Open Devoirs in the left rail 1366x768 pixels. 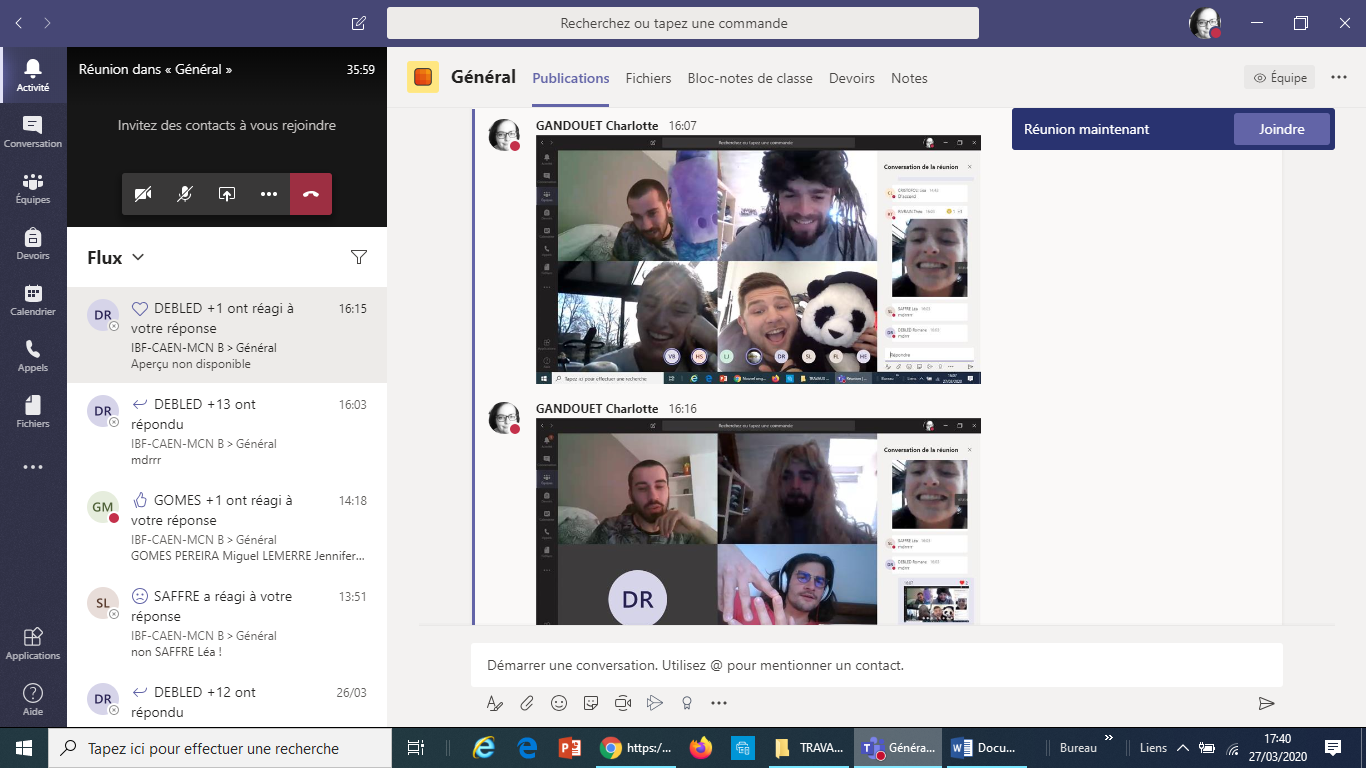pos(33,243)
